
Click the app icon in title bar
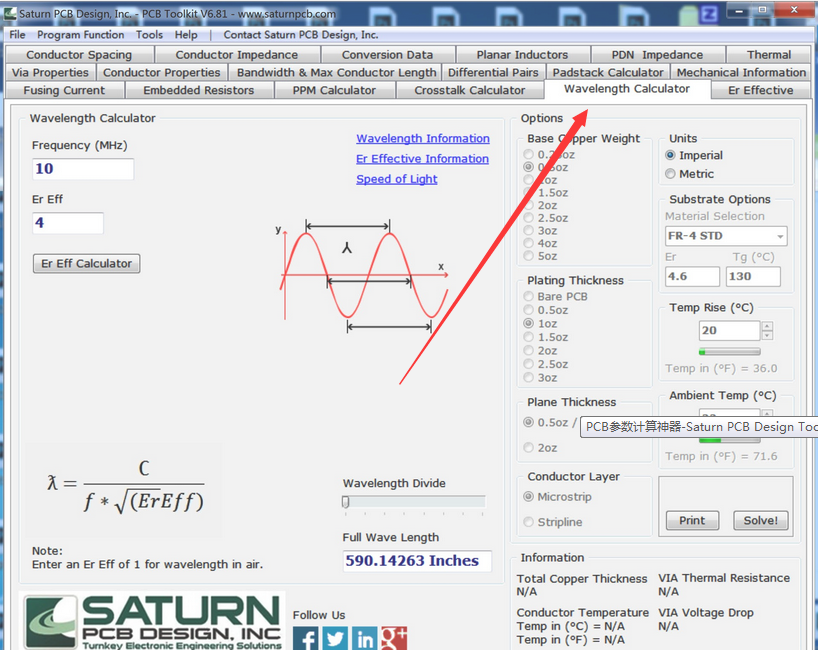click(9, 14)
